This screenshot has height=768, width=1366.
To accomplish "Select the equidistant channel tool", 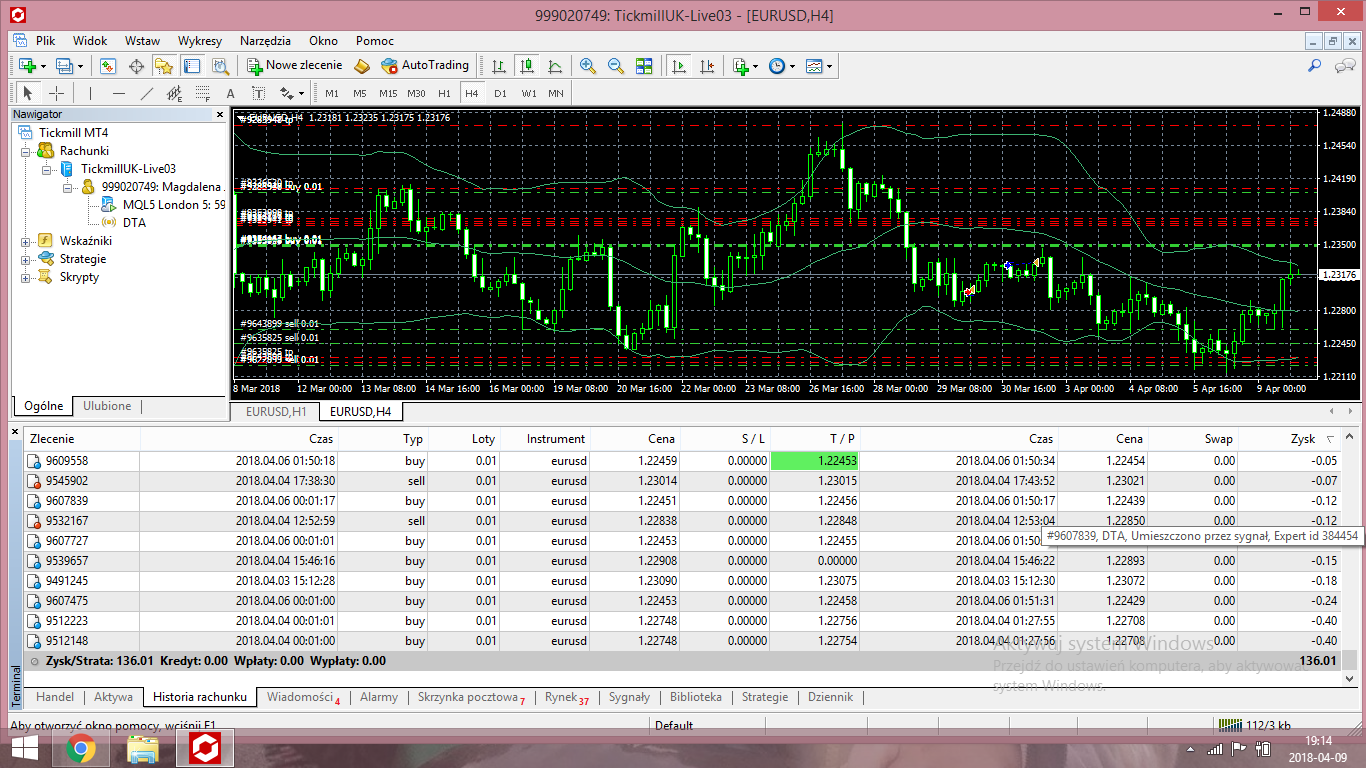I will 175,93.
